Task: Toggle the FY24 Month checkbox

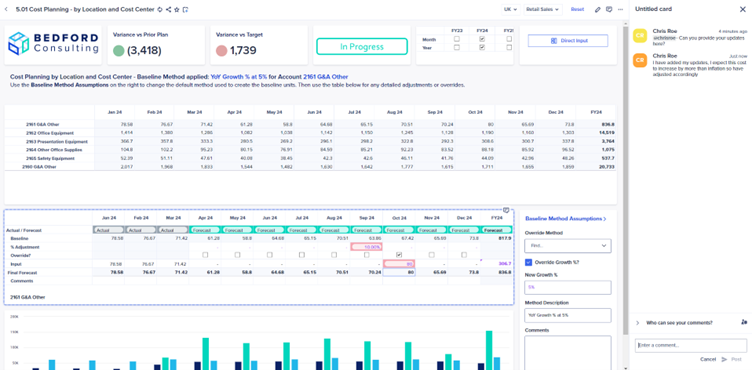Action: tap(482, 39)
